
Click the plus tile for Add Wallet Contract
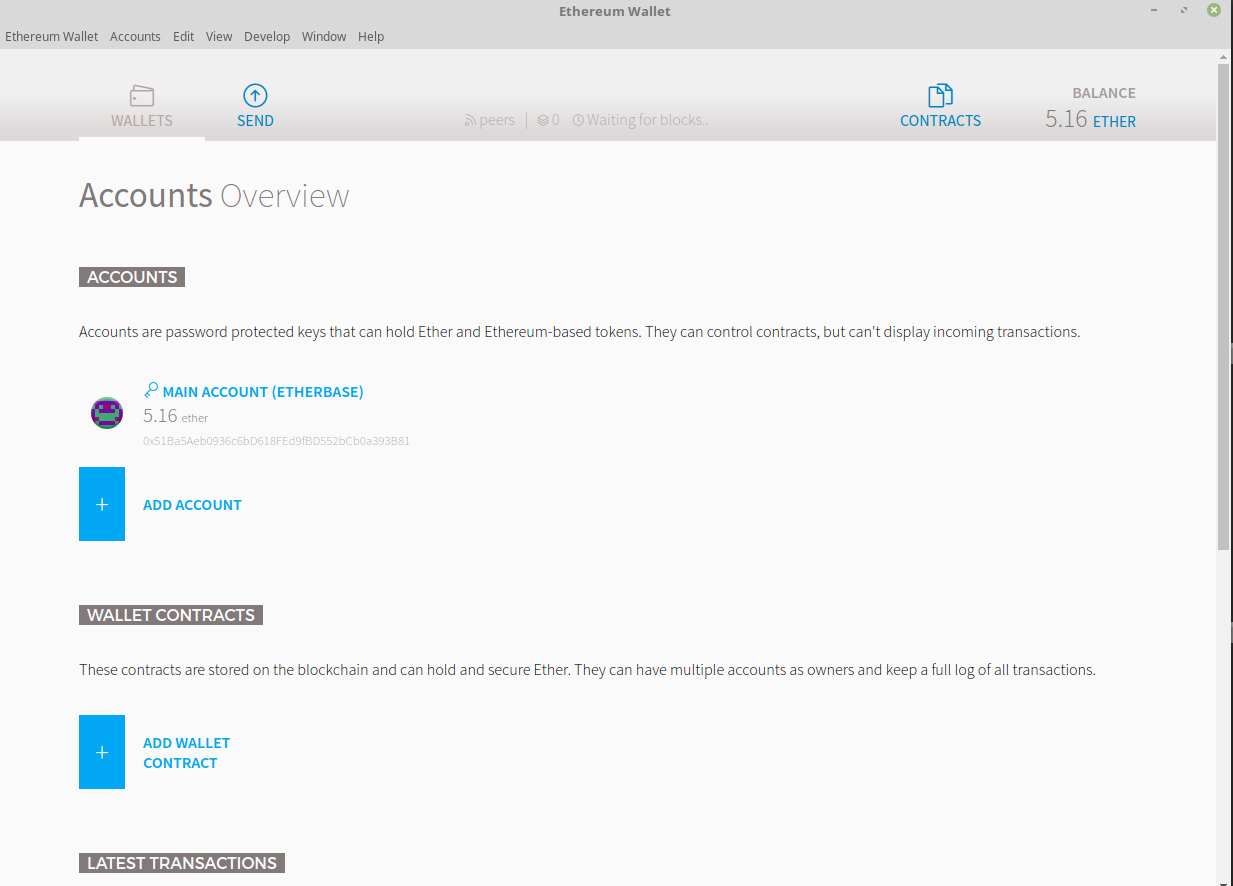(x=102, y=752)
